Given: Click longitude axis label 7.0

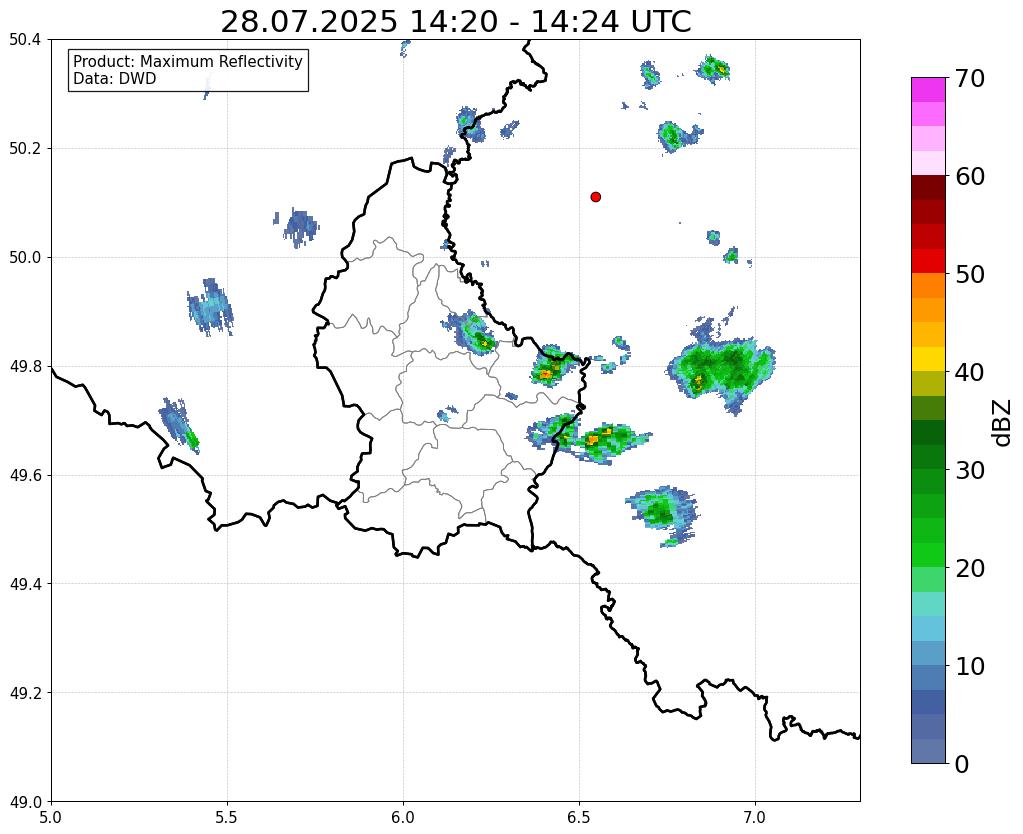Looking at the screenshot, I should [x=756, y=817].
